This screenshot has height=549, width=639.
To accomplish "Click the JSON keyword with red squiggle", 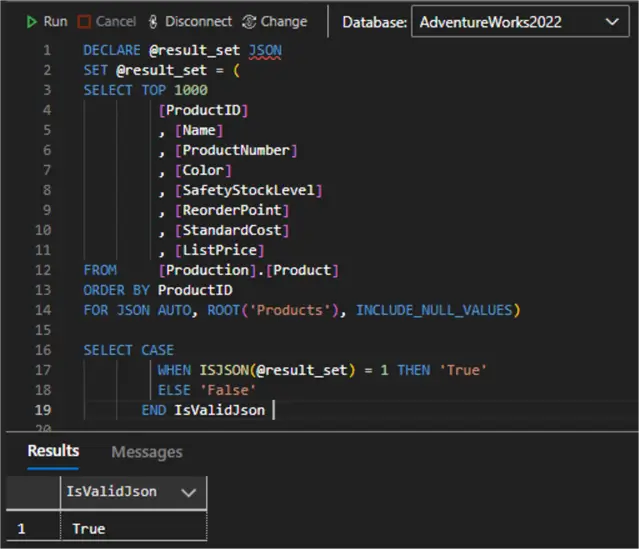I will coord(265,51).
